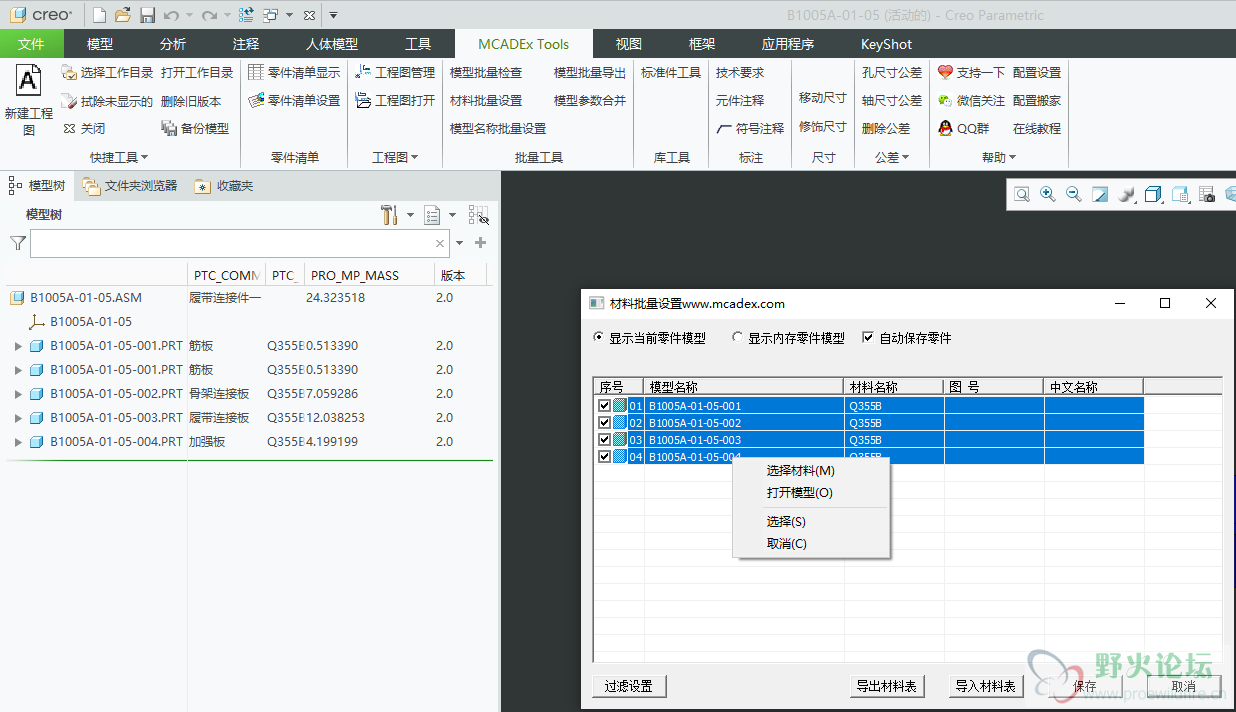The height and width of the screenshot is (712, 1236).
Task: Click 零件清单显示 tool
Action: pos(294,72)
